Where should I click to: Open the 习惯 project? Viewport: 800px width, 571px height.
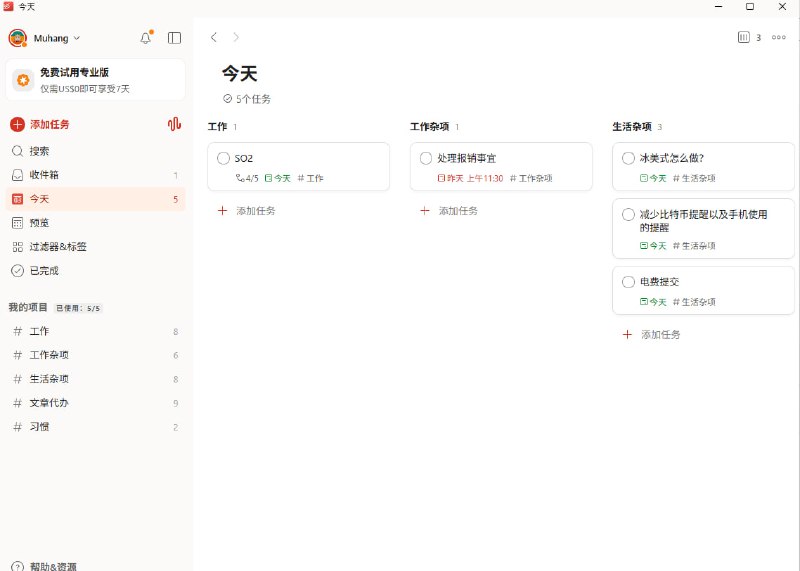coord(95,427)
